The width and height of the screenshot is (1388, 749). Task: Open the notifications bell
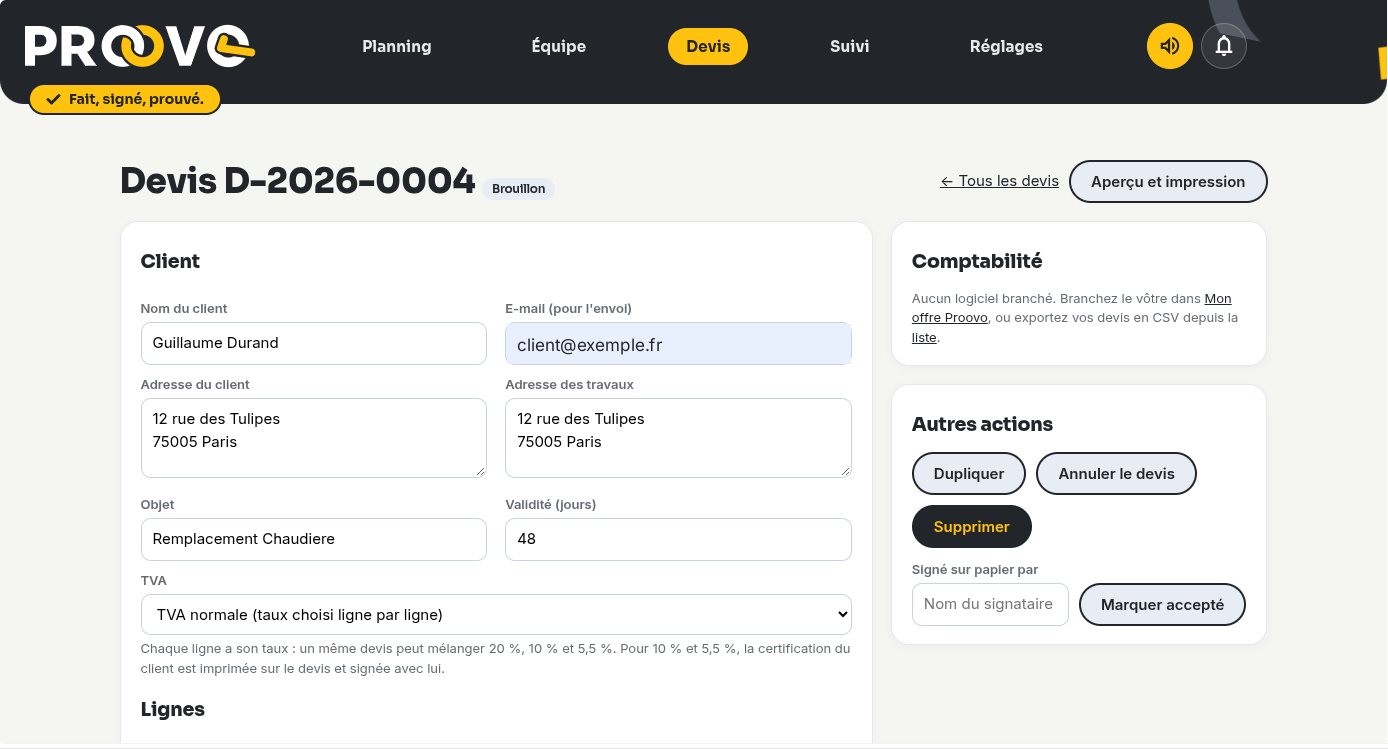[x=1224, y=46]
